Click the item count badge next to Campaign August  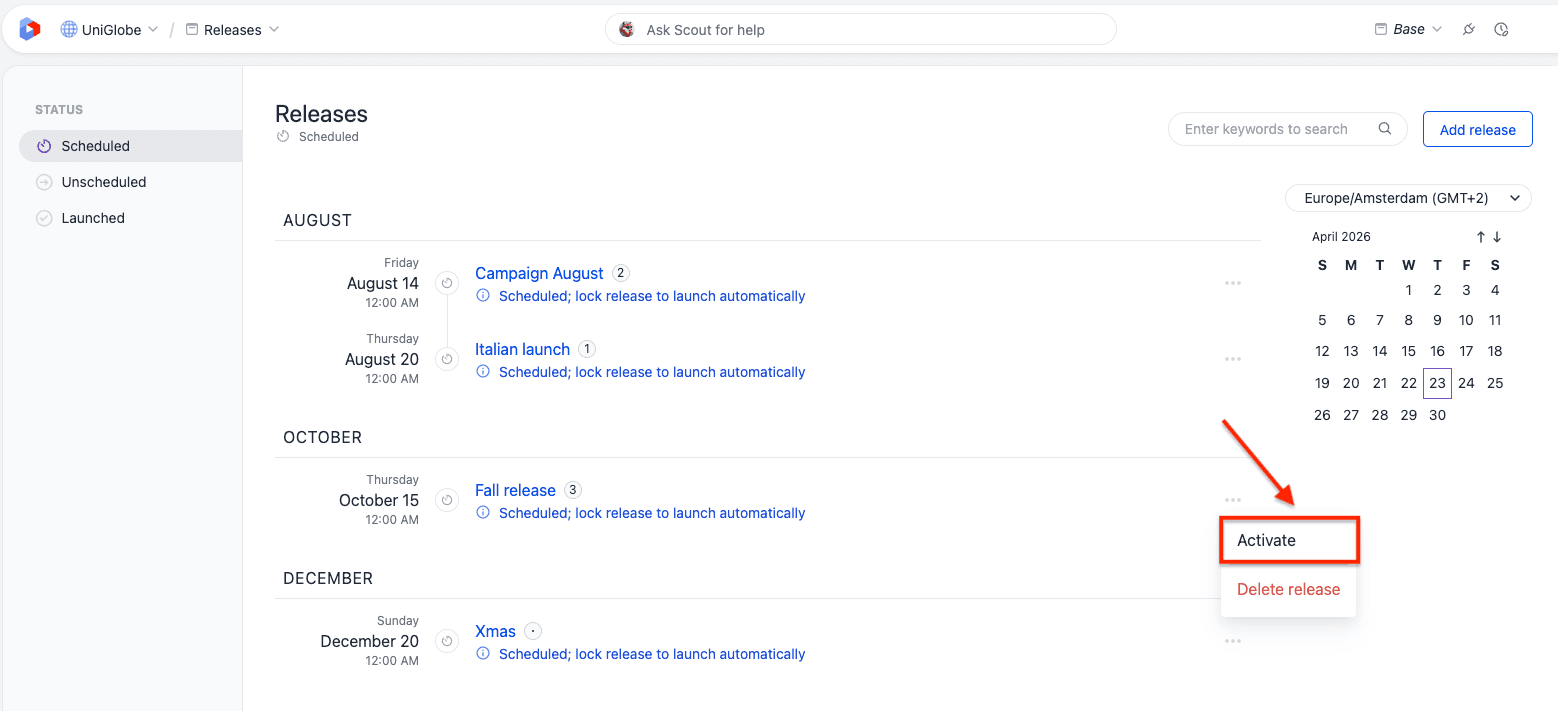click(621, 273)
